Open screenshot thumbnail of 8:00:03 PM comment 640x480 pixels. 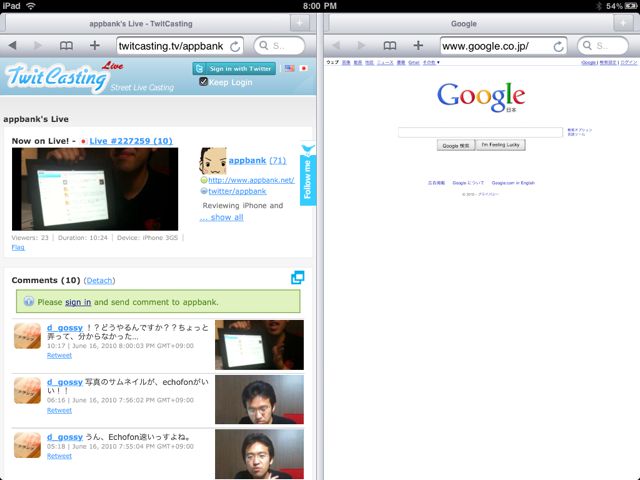click(259, 345)
